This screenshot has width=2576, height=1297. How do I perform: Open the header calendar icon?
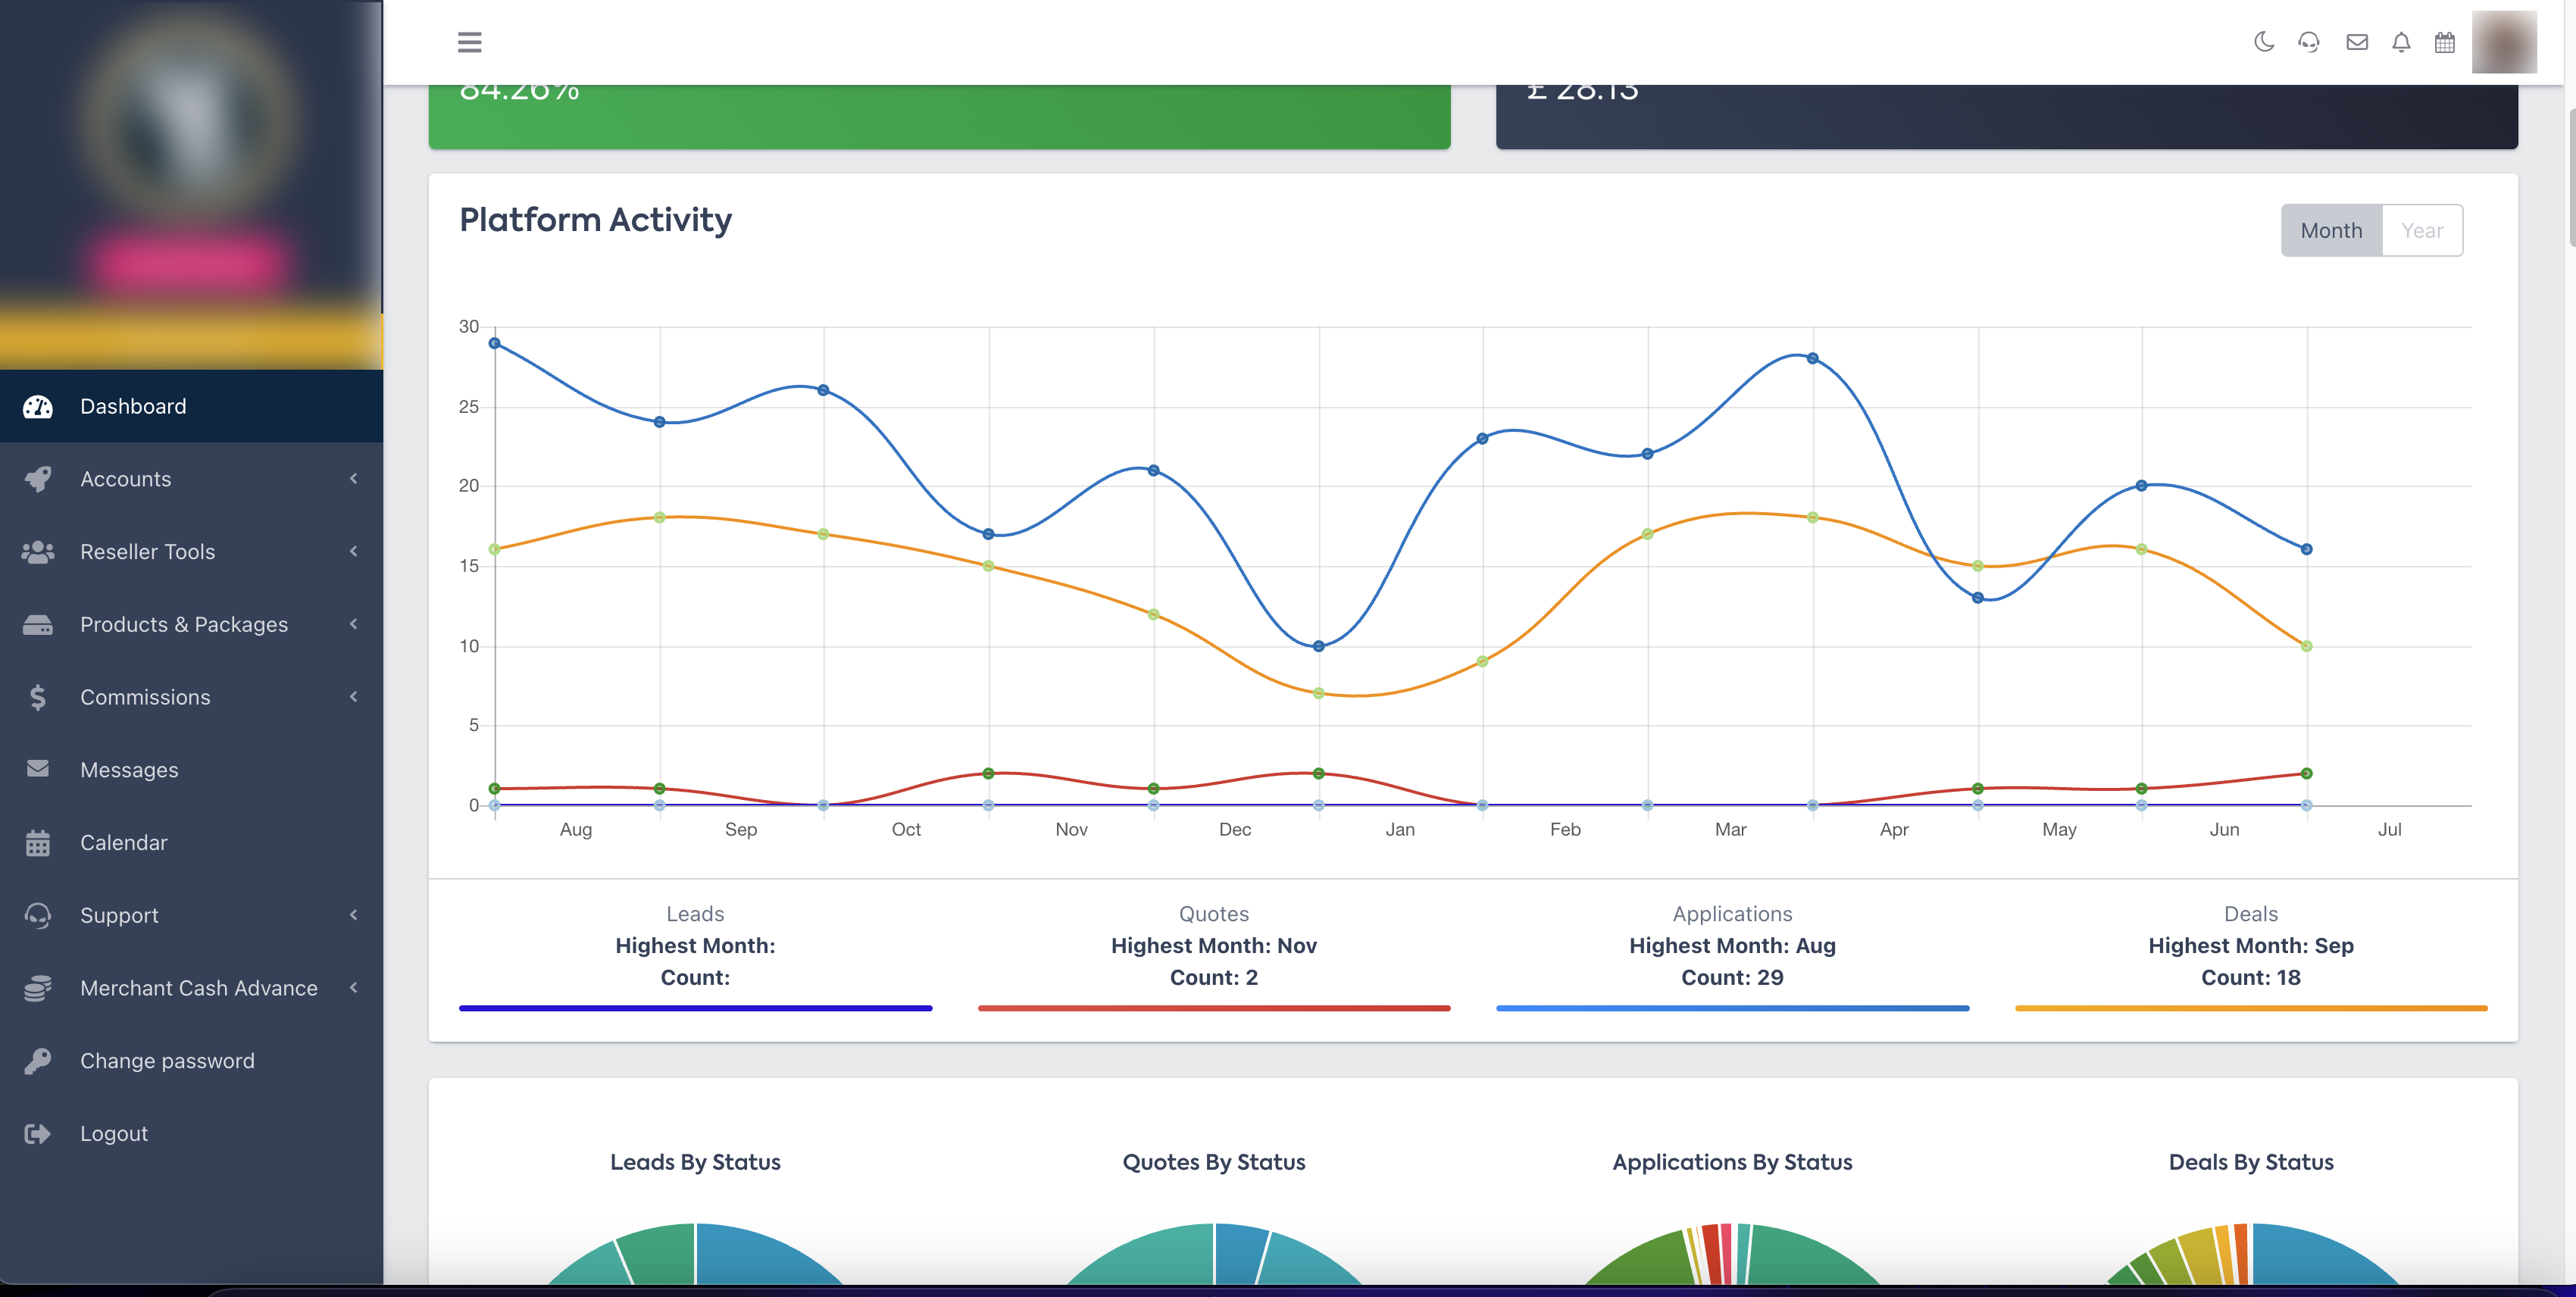pyautogui.click(x=2445, y=42)
